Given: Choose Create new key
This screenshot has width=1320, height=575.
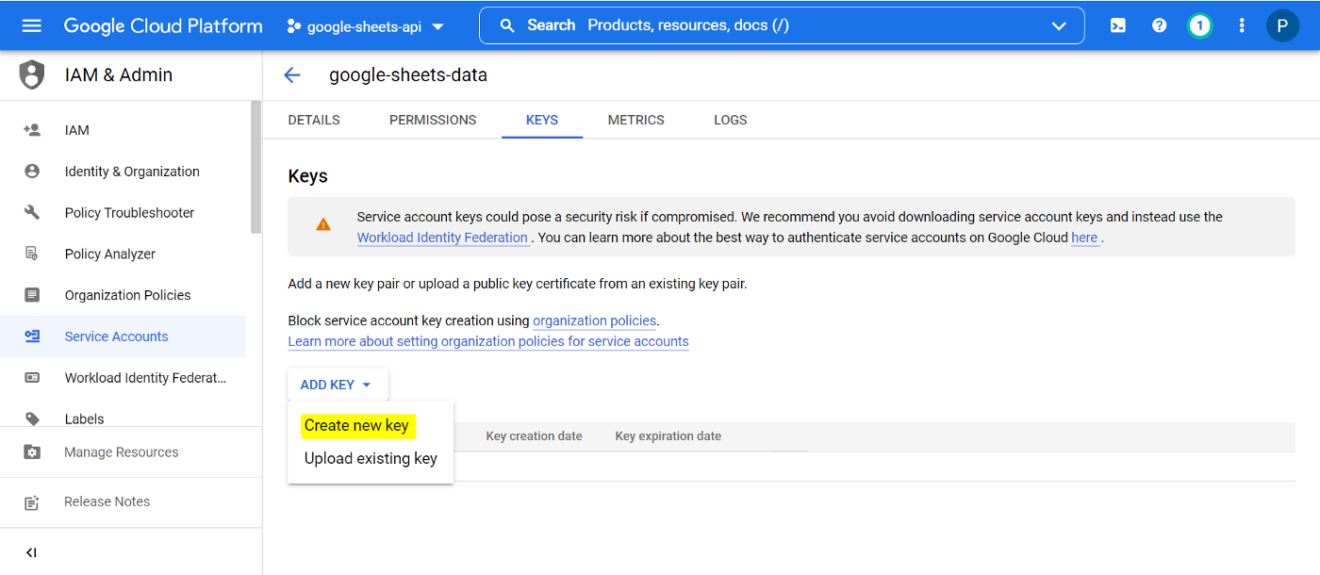Looking at the screenshot, I should pos(357,426).
